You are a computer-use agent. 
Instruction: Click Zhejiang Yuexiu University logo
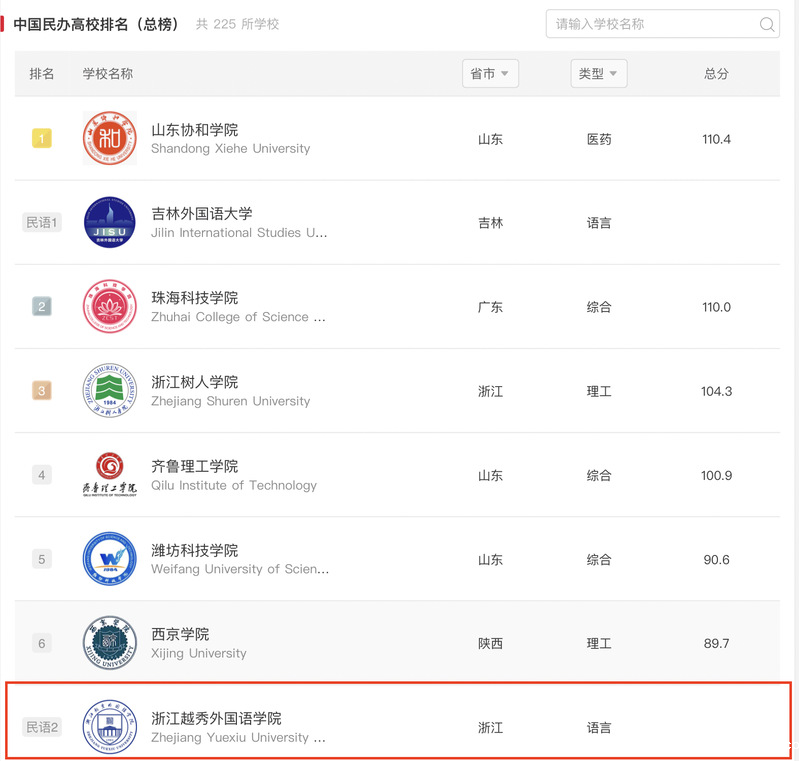click(109, 727)
